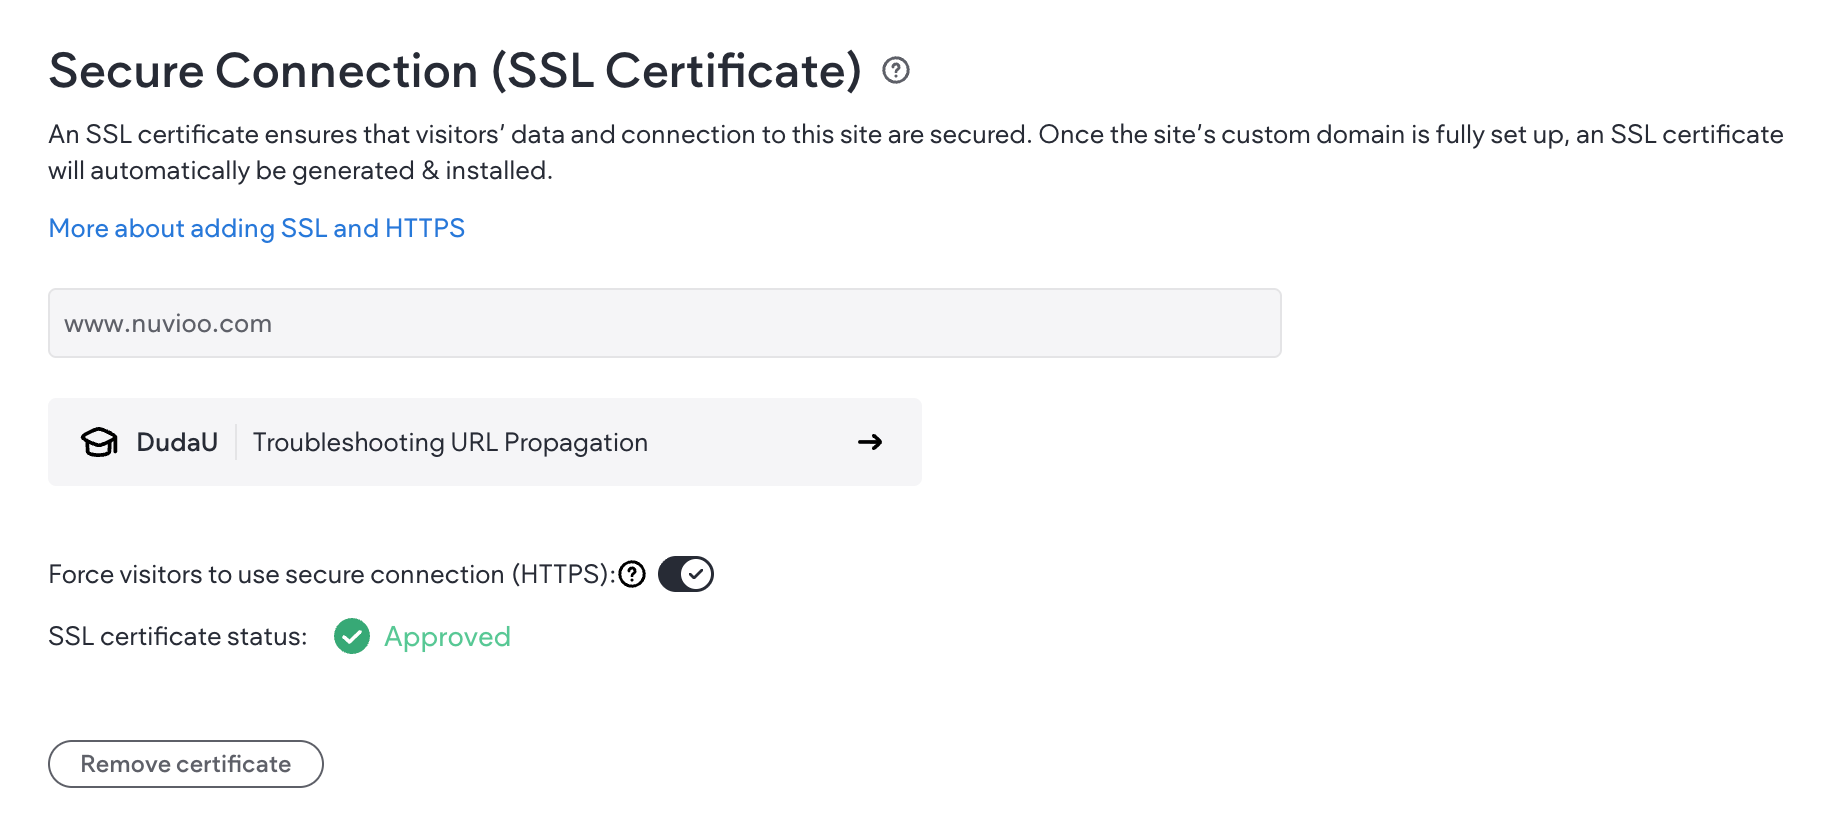Open DudaU learning resource via arrow
The width and height of the screenshot is (1830, 832).
[x=869, y=441]
